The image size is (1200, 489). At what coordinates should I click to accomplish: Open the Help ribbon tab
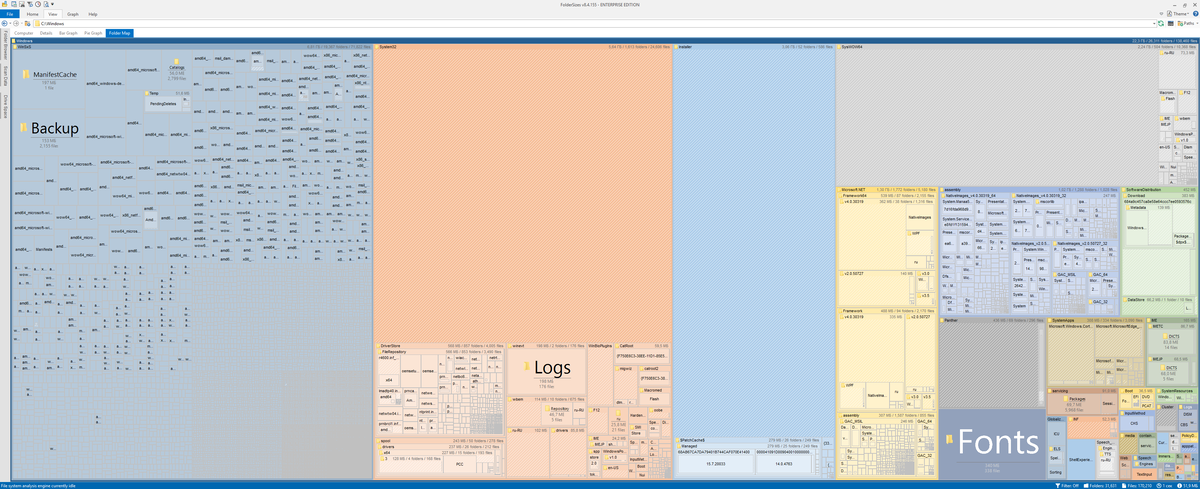coord(93,14)
